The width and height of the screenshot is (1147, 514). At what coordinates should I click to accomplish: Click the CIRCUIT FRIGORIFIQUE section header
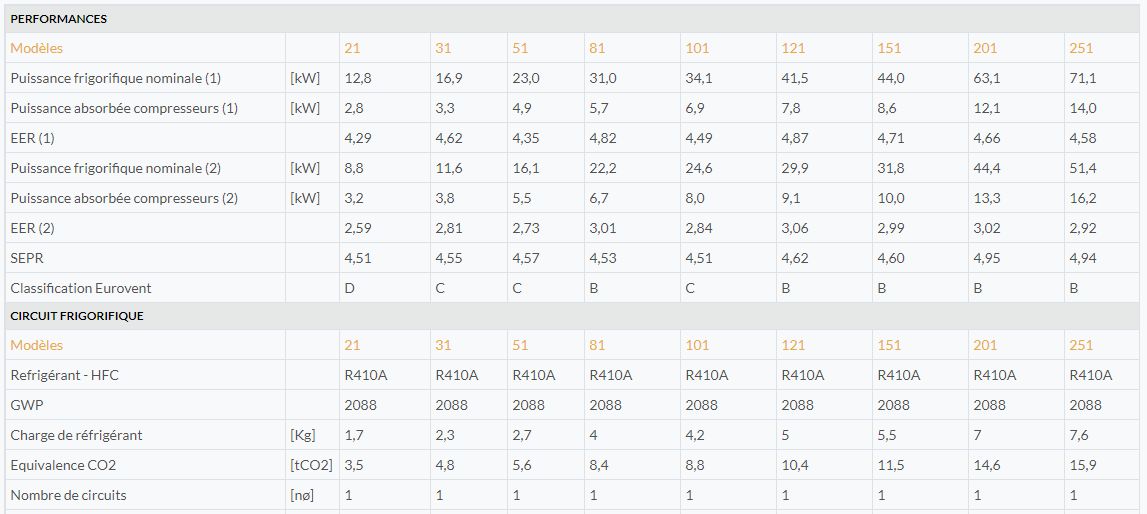[77, 316]
